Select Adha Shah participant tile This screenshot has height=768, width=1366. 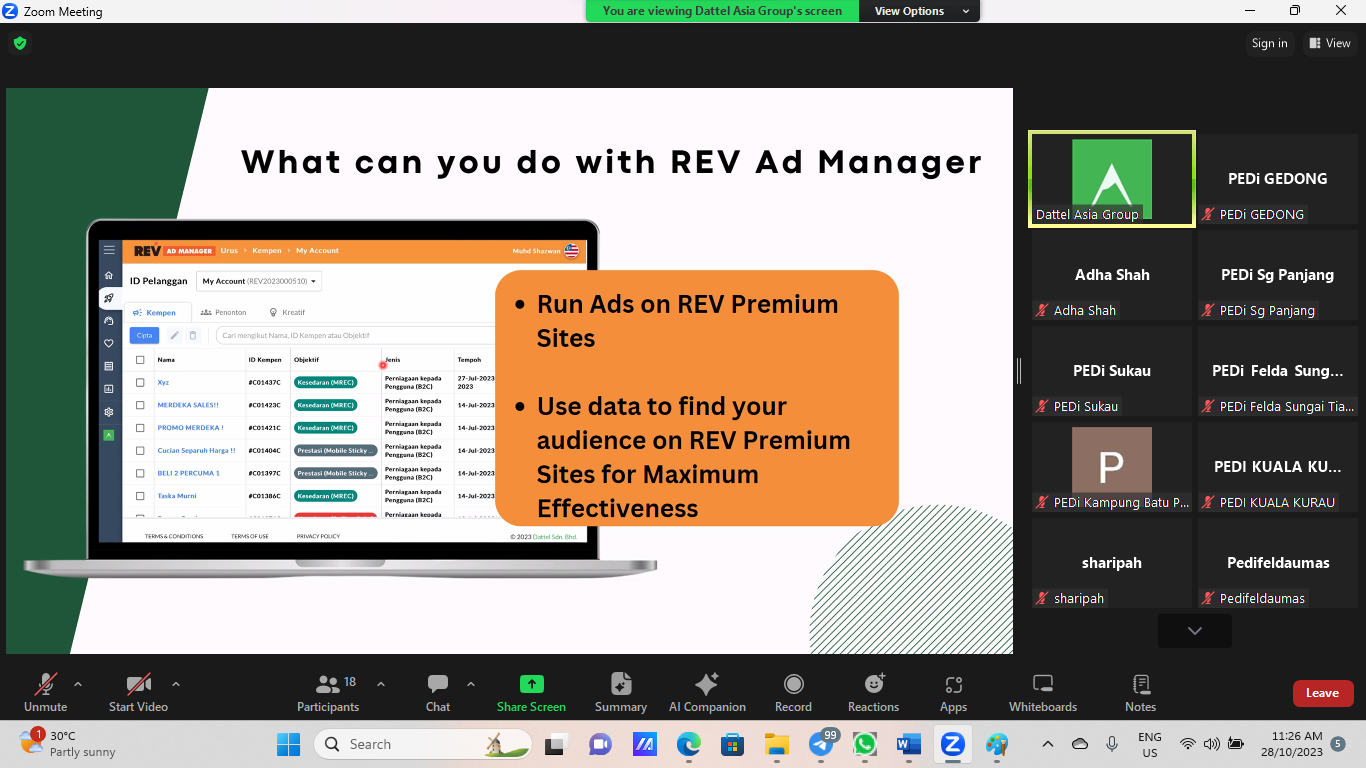click(1112, 275)
